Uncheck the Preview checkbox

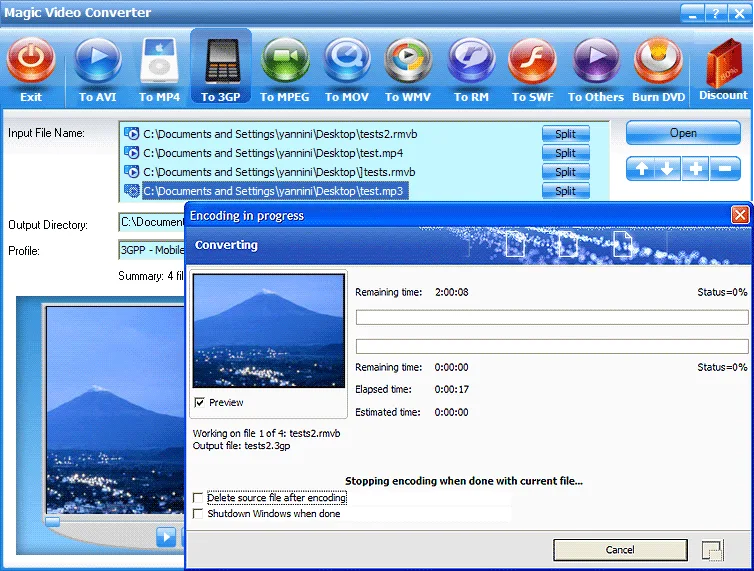(x=199, y=402)
